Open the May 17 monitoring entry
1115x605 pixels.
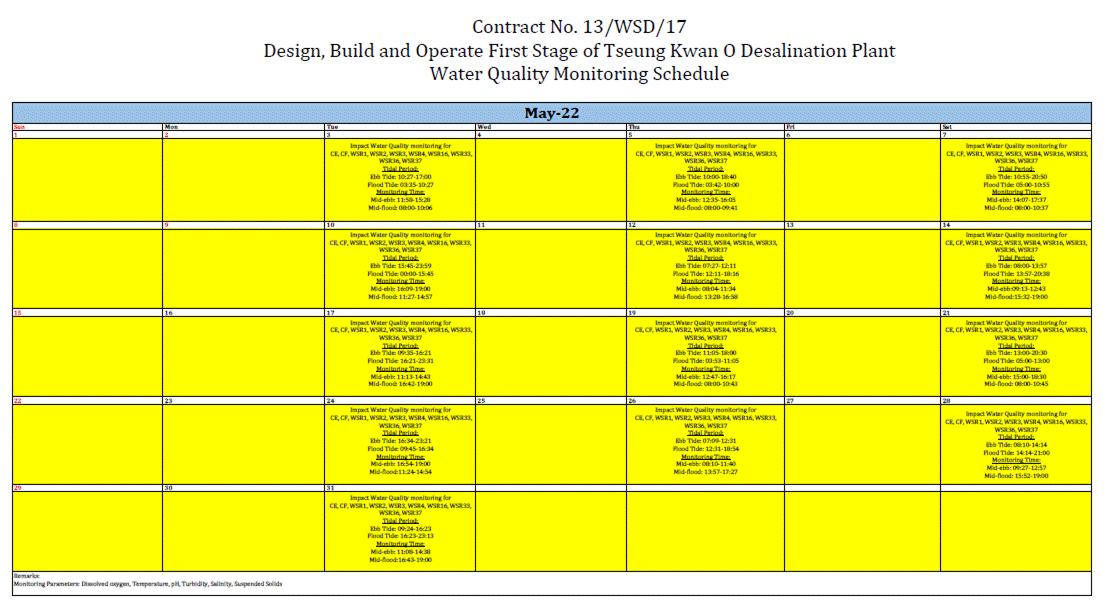(x=400, y=354)
